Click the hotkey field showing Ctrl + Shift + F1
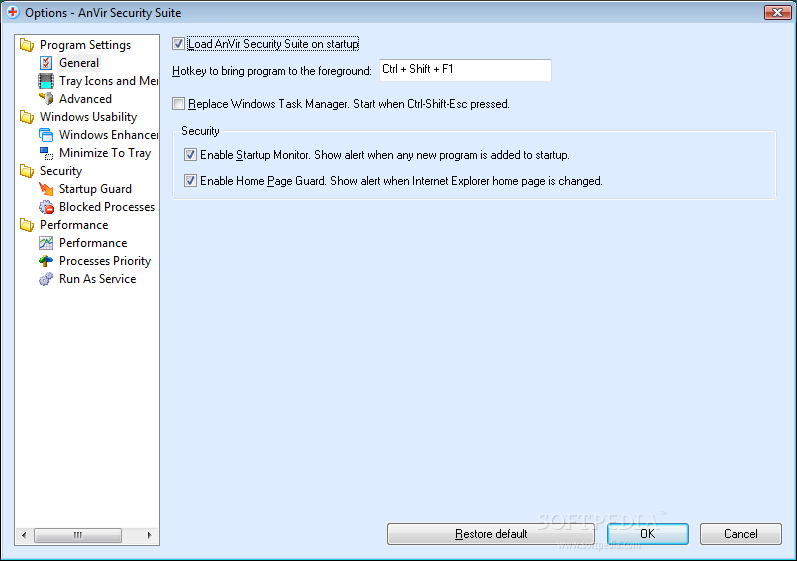The width and height of the screenshot is (797, 561). [465, 70]
